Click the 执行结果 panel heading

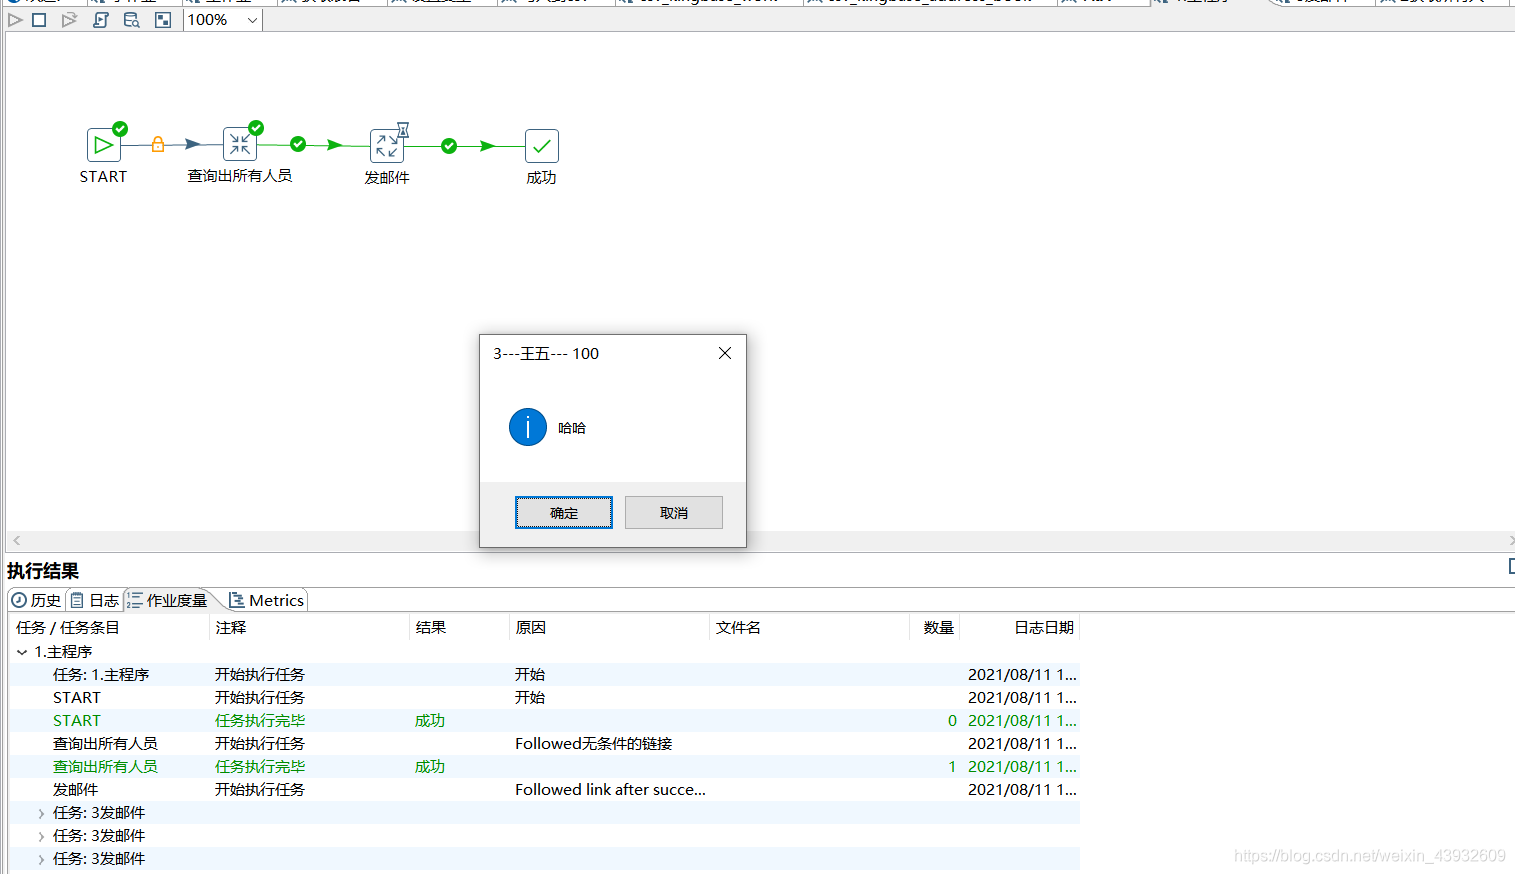point(43,571)
